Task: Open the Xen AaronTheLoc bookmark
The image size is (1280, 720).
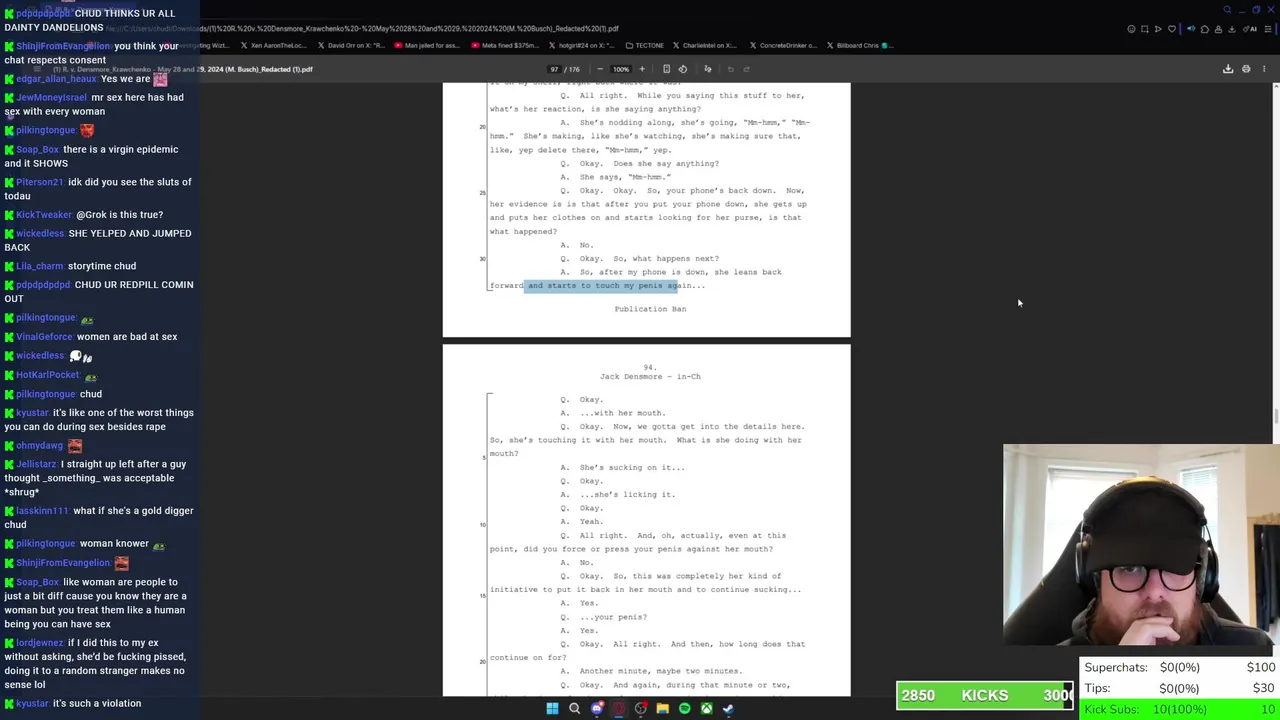Action: coord(274,45)
